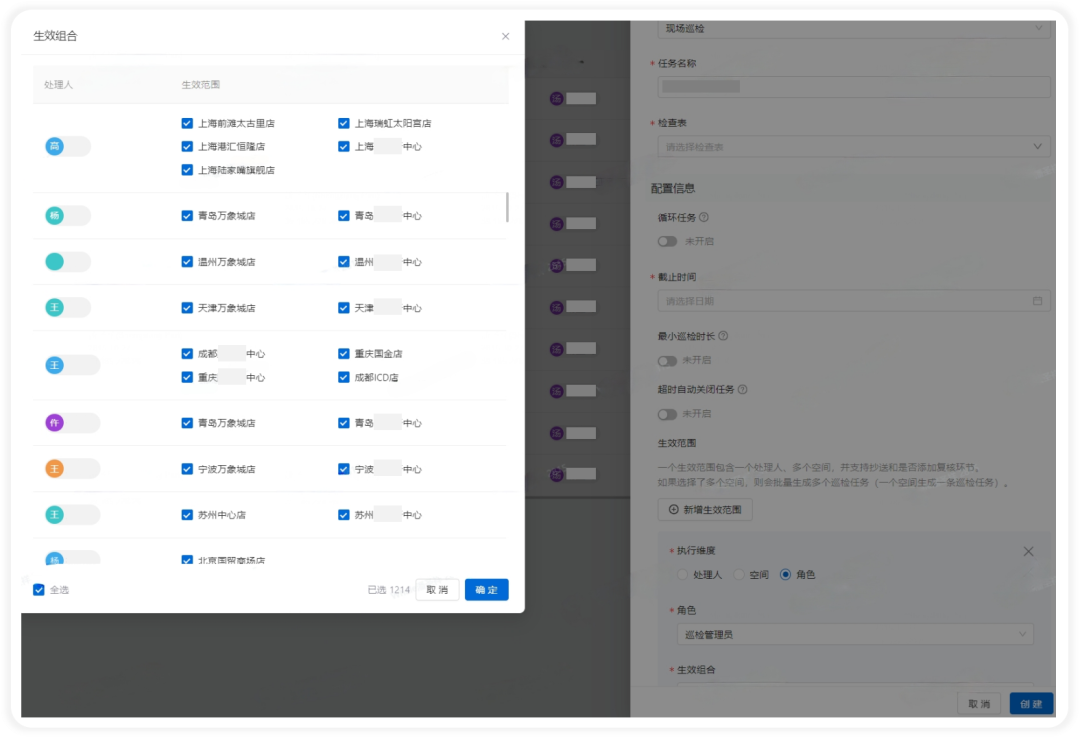Close the 生效组合 dialog with X icon
Image resolution: width=1080 pixels, height=738 pixels.
(506, 36)
